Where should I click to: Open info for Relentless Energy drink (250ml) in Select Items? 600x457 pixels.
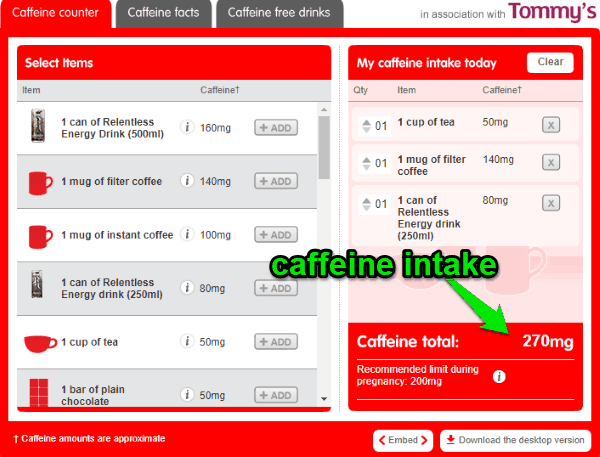click(187, 287)
